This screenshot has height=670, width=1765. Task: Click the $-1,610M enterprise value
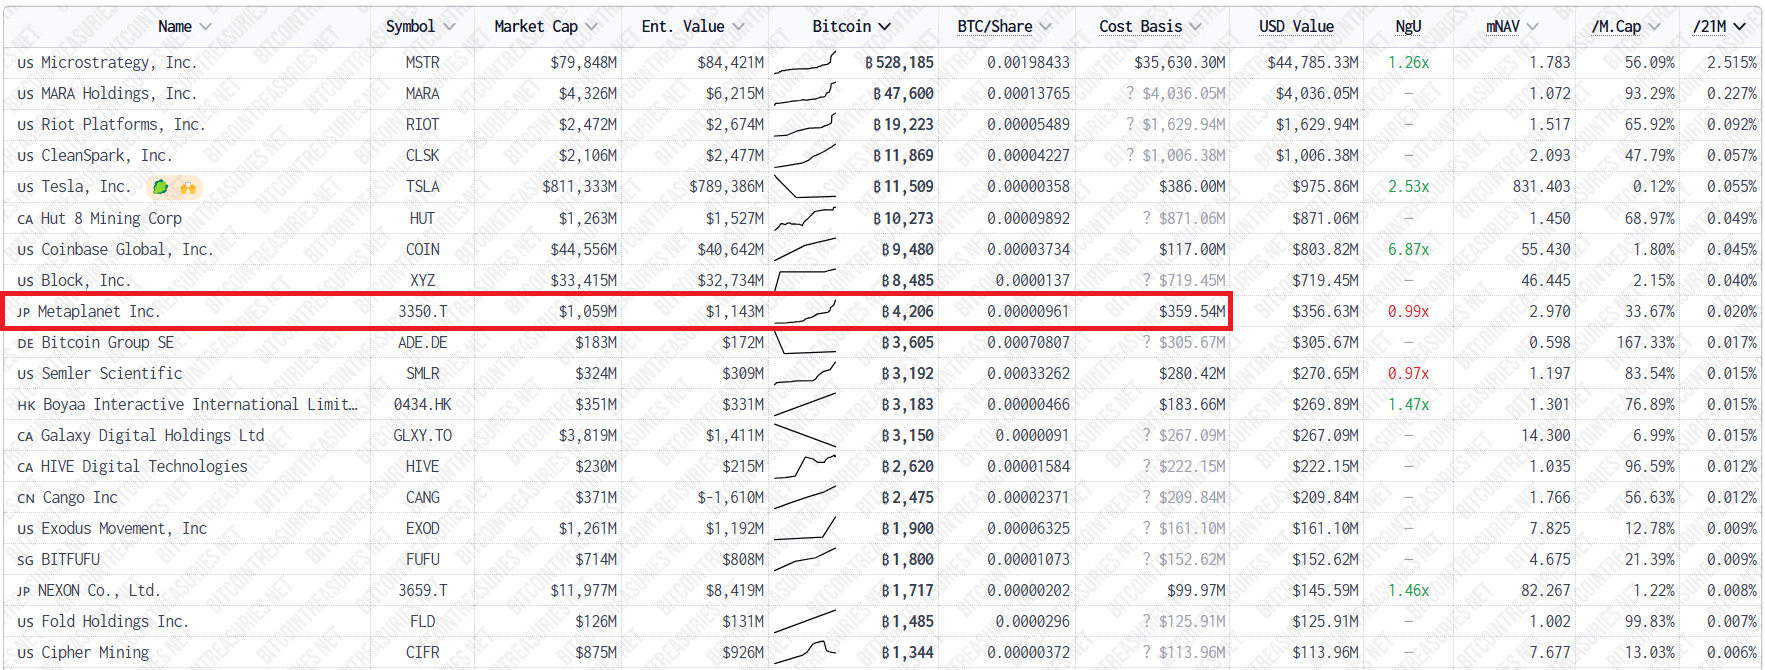(x=731, y=497)
